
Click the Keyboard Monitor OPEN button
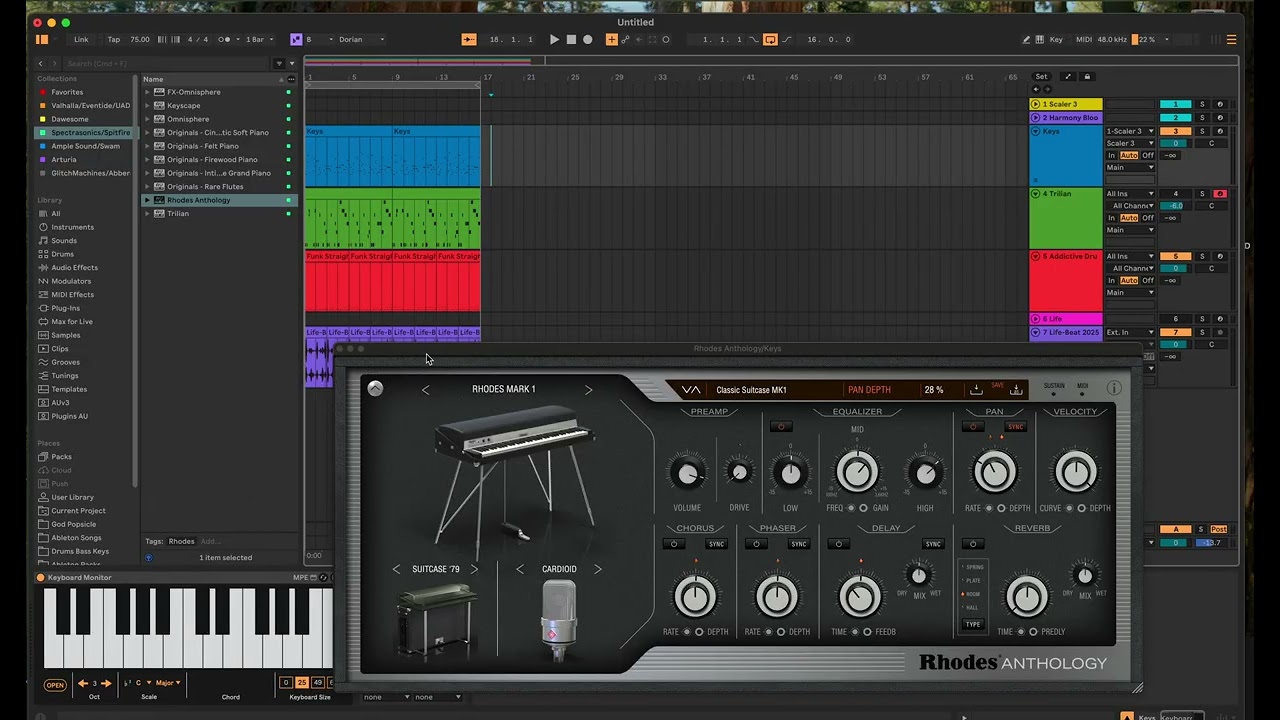[x=55, y=685]
